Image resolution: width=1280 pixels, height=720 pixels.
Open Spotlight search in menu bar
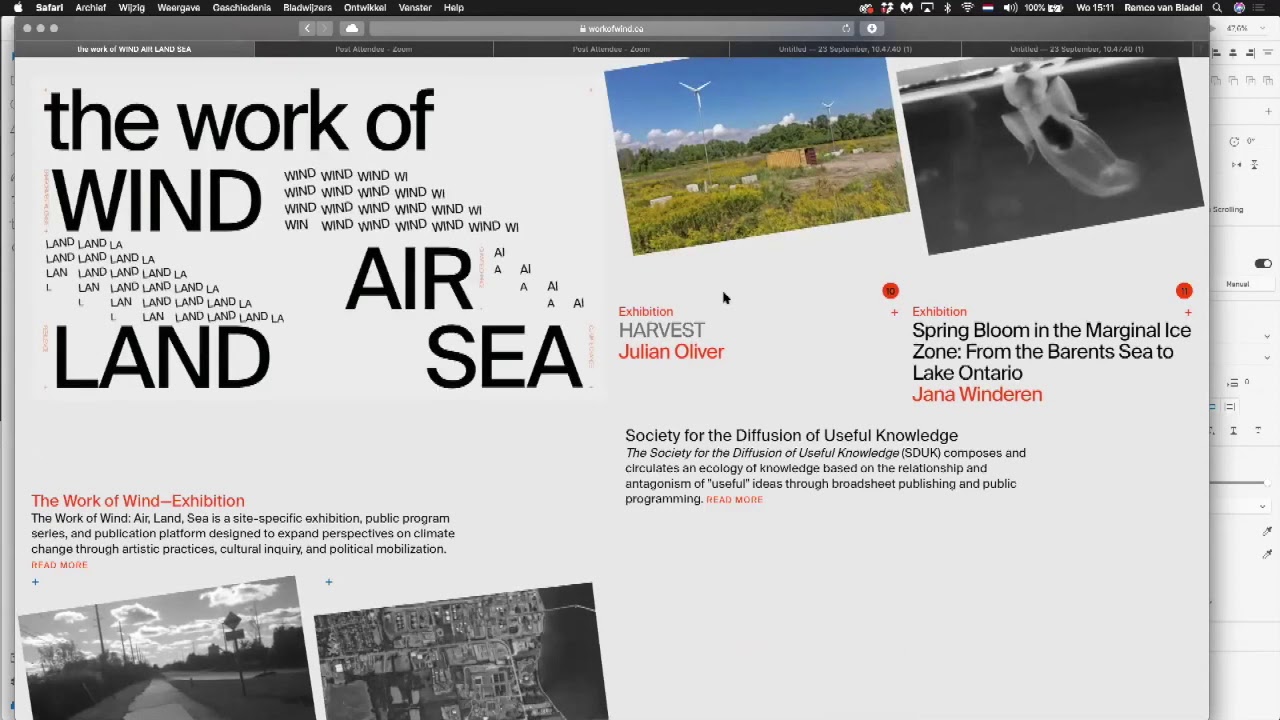(1217, 7)
